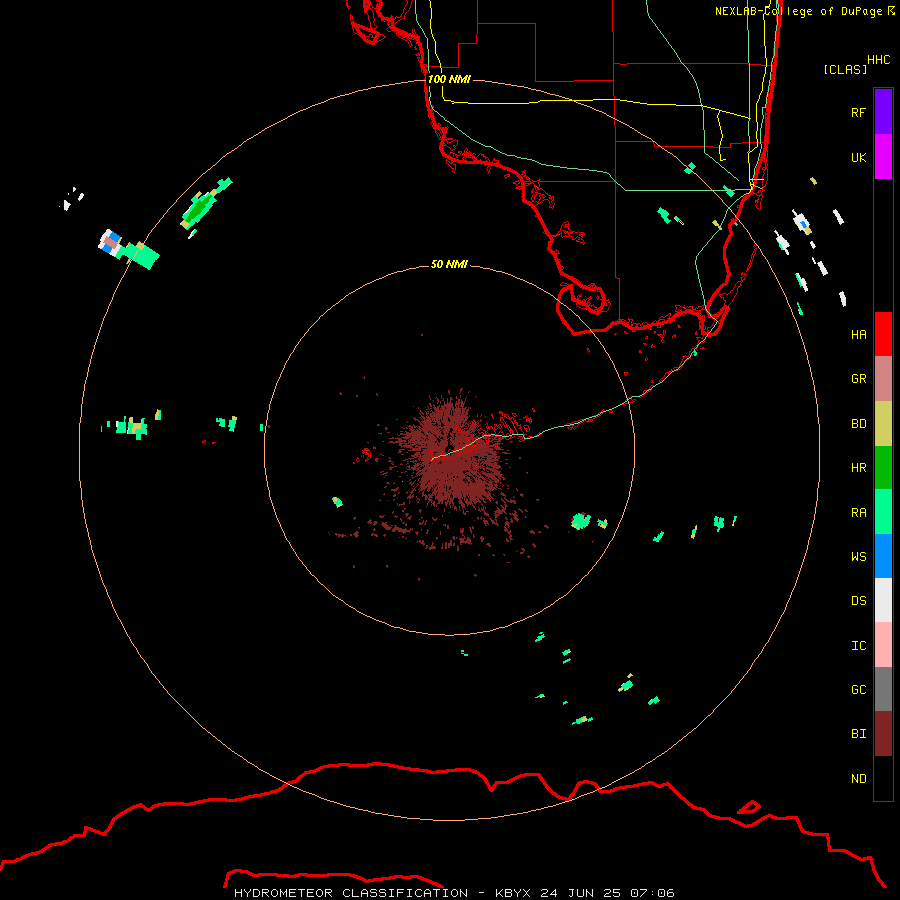Select the yellow BD legend swatch
900x900 pixels.
(x=883, y=424)
